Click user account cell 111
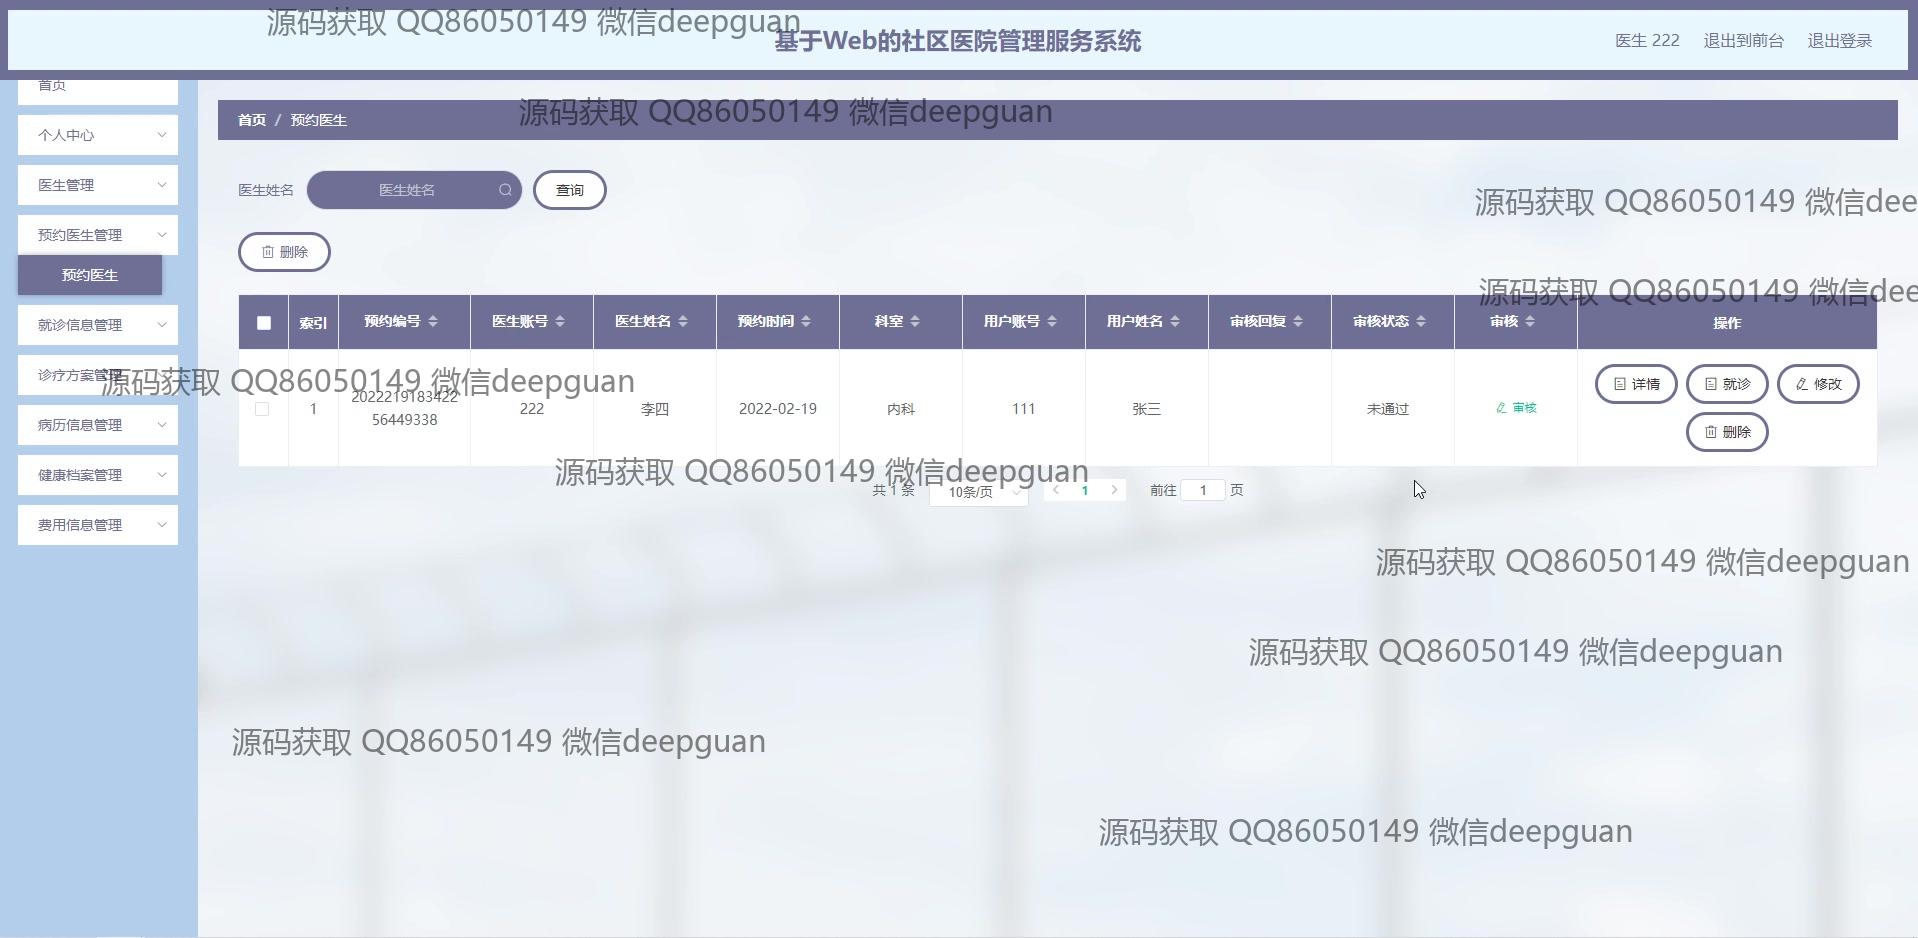Screen dimensions: 1918x938 [1023, 409]
